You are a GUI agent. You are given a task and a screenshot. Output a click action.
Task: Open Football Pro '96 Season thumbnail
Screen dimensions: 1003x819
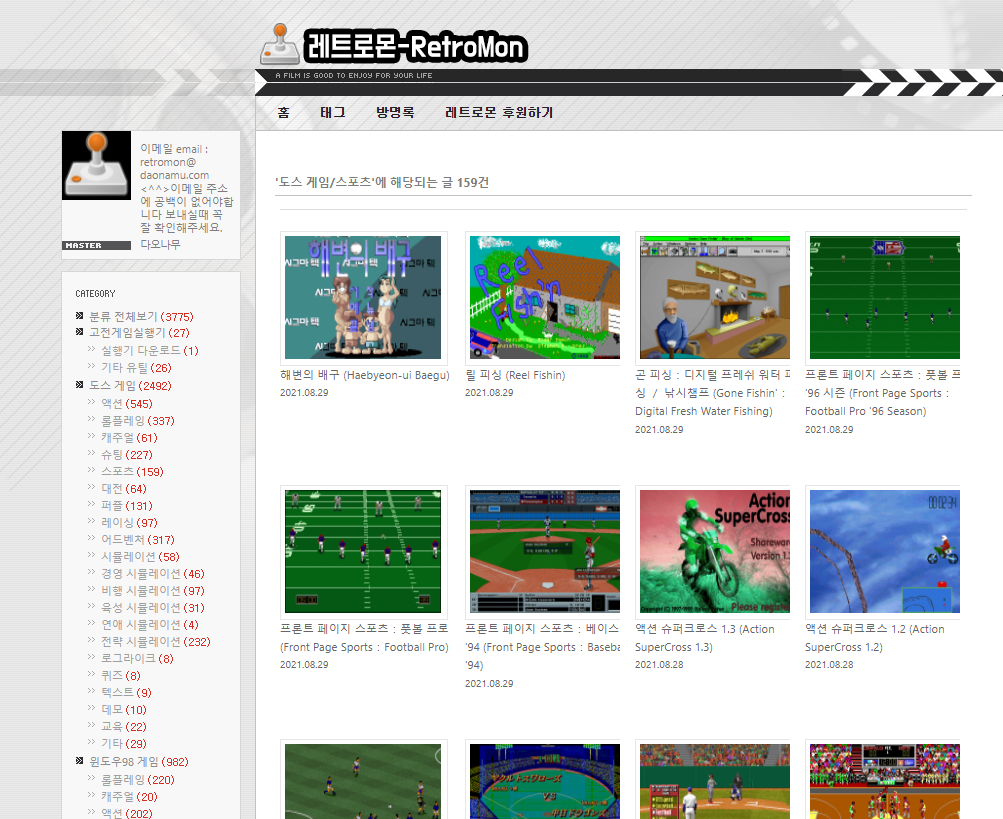[x=883, y=298]
